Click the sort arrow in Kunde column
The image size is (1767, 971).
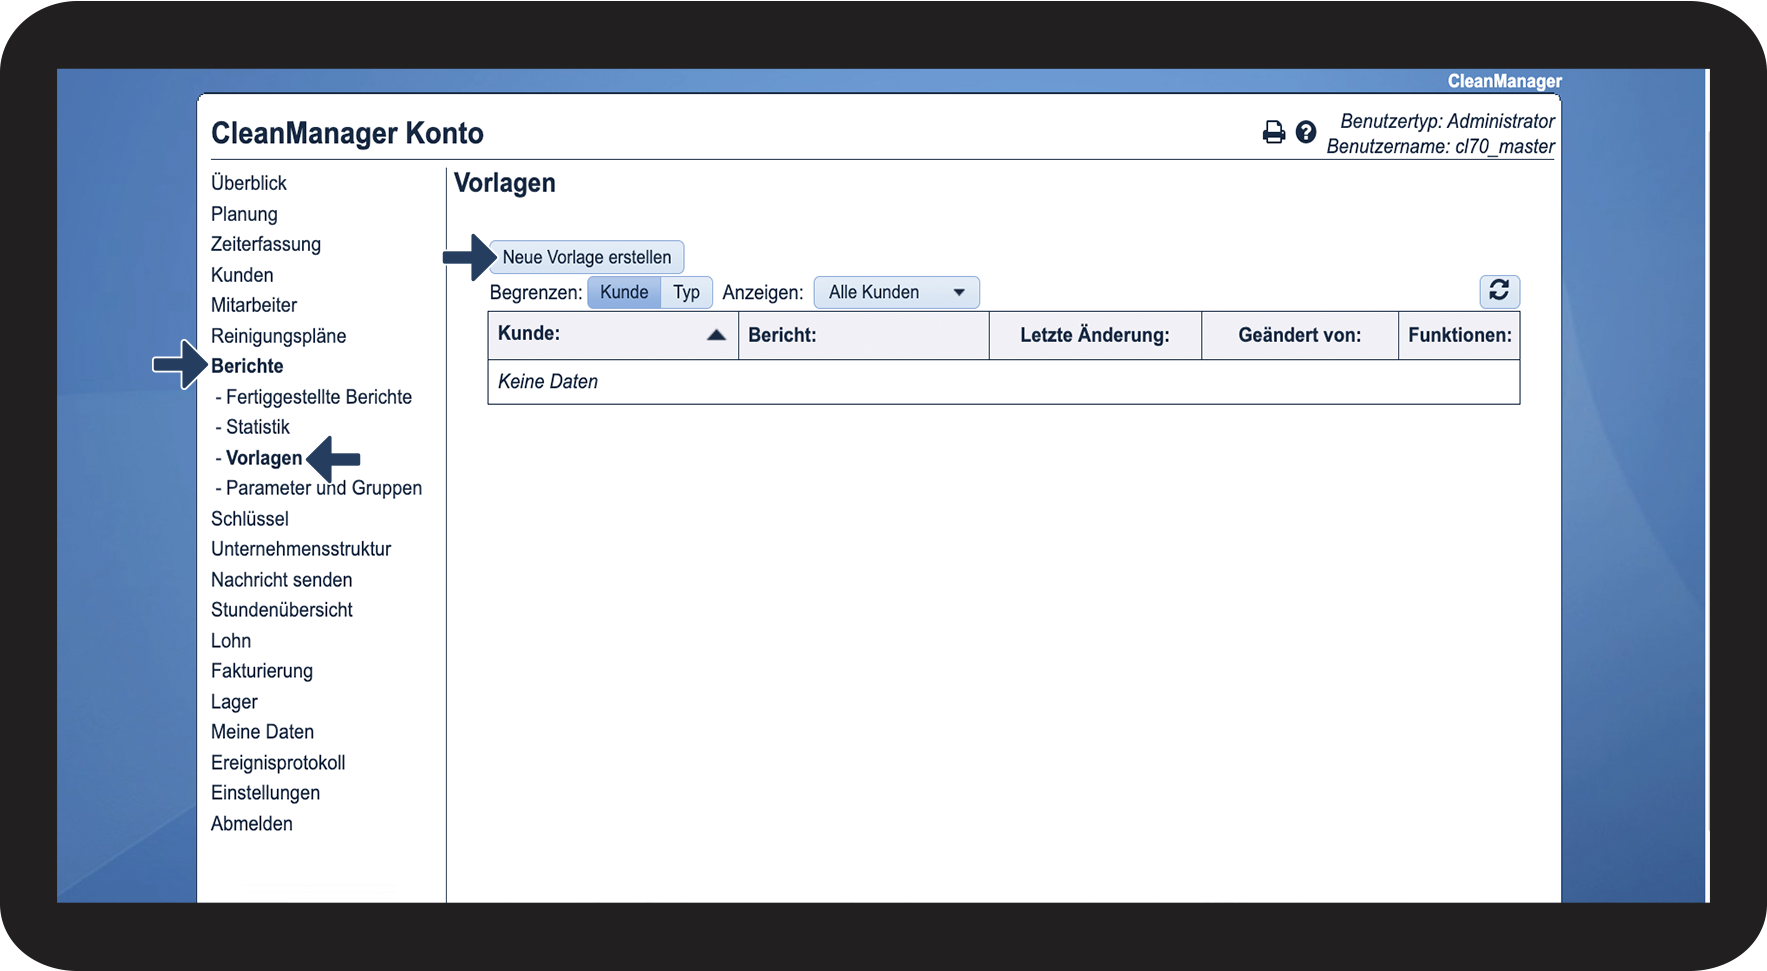(716, 335)
